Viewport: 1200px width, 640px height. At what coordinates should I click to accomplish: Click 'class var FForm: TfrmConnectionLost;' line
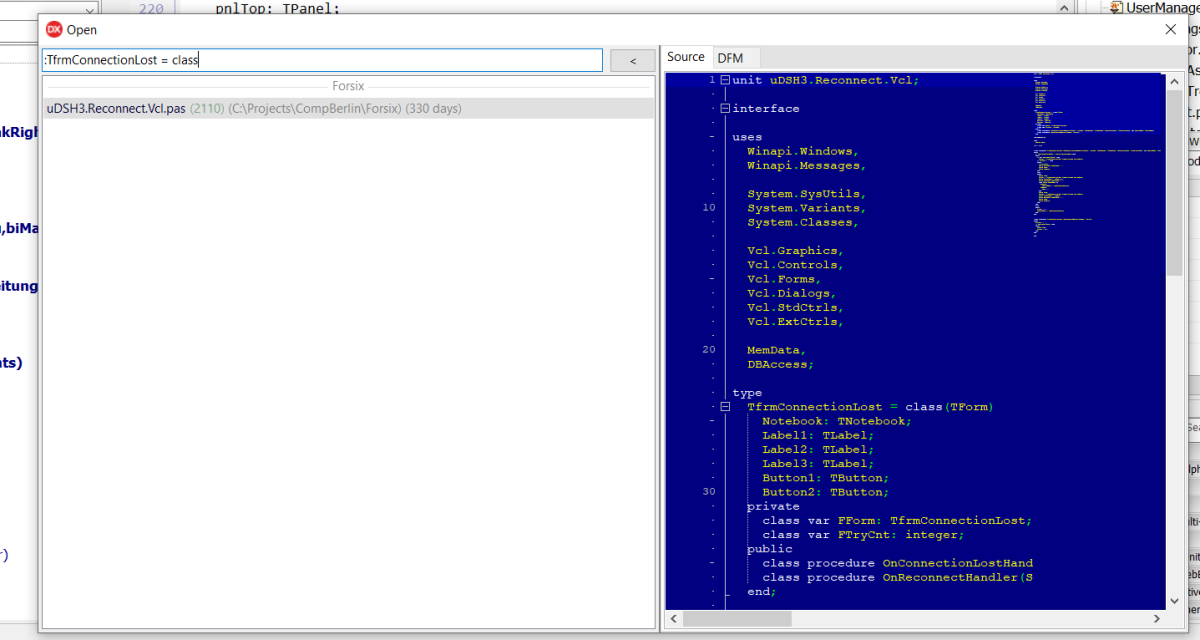click(897, 520)
